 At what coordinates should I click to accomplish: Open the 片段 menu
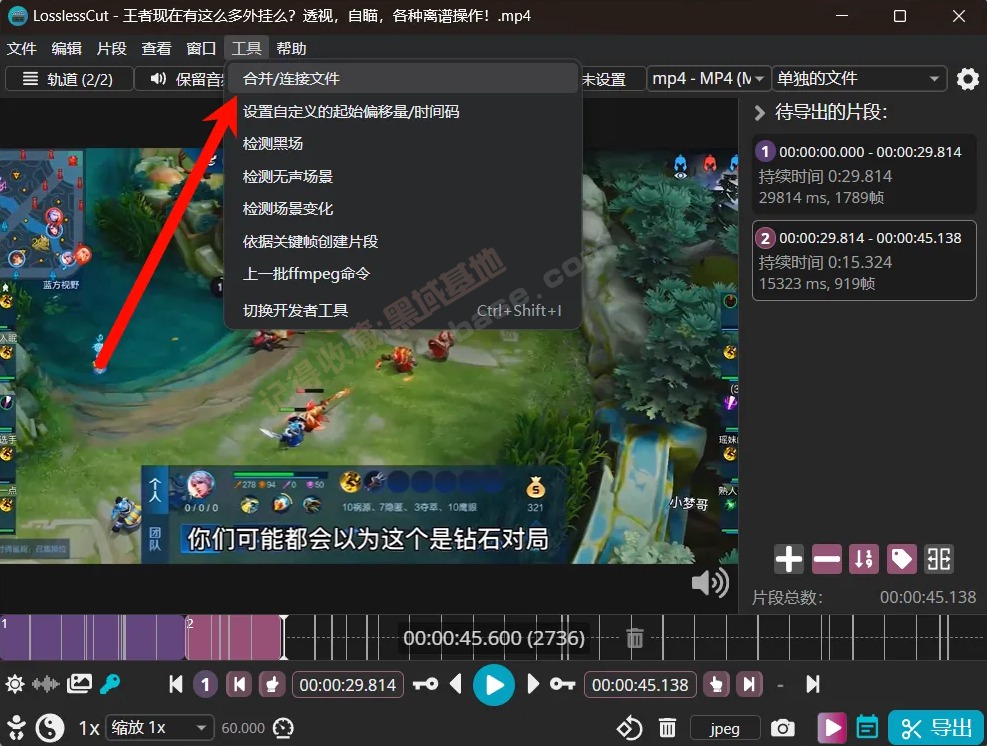(x=111, y=48)
